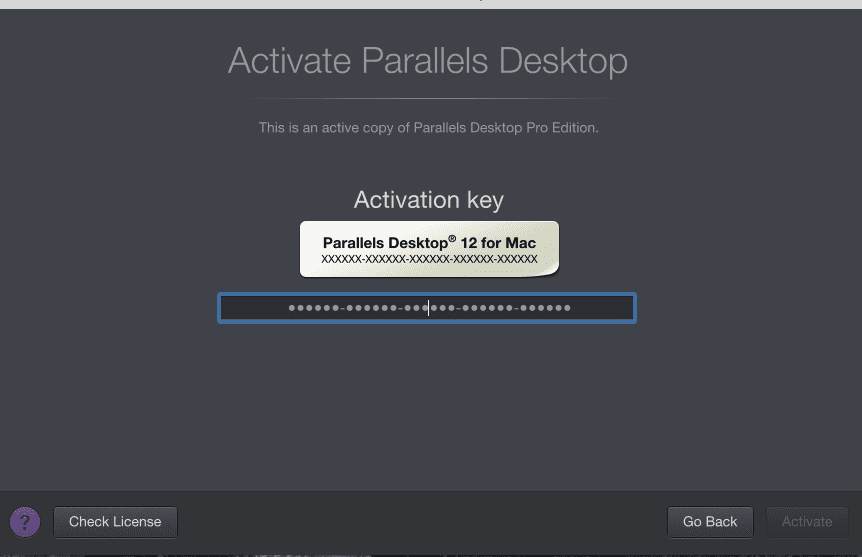862x557 pixels.
Task: Click the Activation key label
Action: (429, 200)
